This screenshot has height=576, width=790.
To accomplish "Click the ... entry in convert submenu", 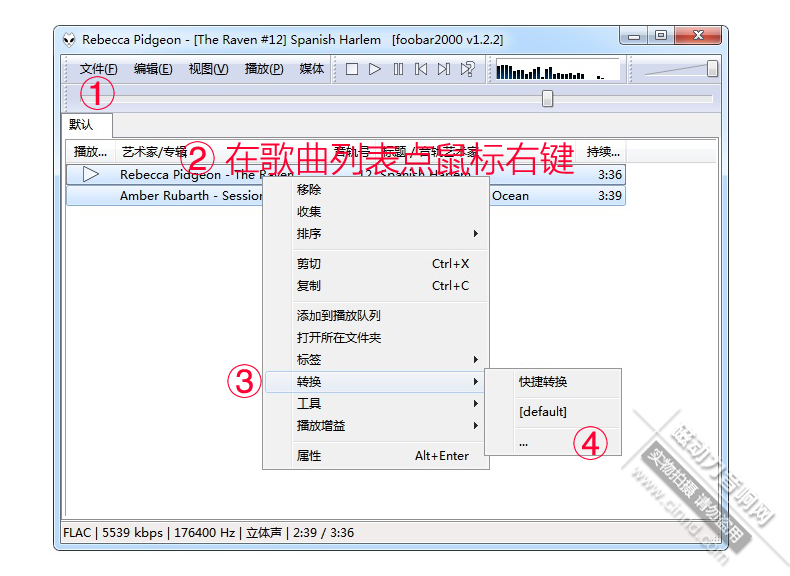I will coord(524,442).
